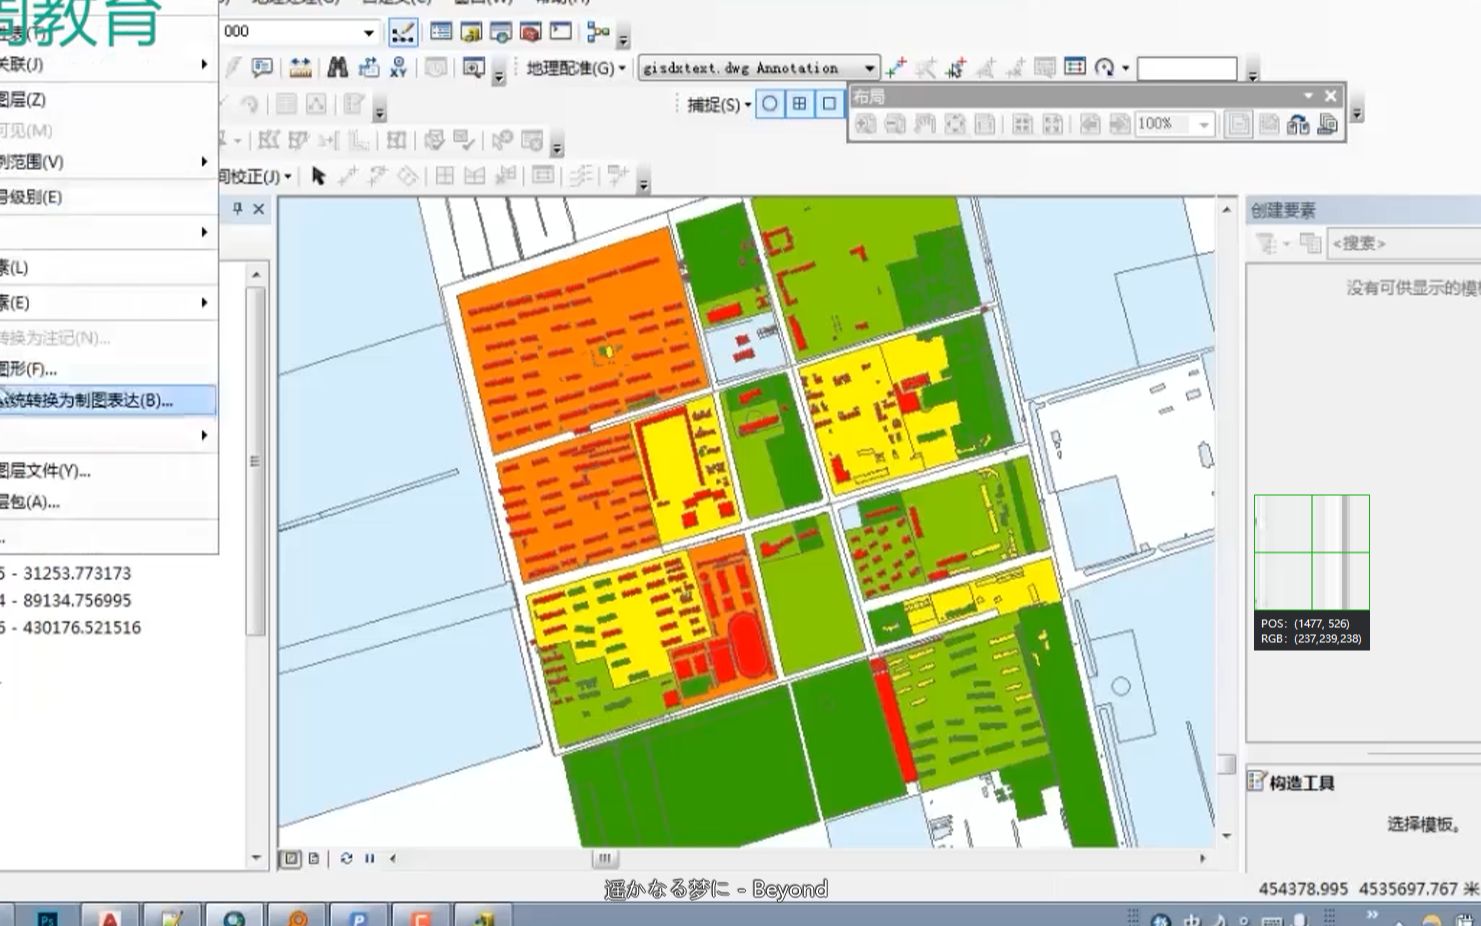The height and width of the screenshot is (926, 1481).
Task: Open the Editor toolbar button
Action: pyautogui.click(x=403, y=33)
